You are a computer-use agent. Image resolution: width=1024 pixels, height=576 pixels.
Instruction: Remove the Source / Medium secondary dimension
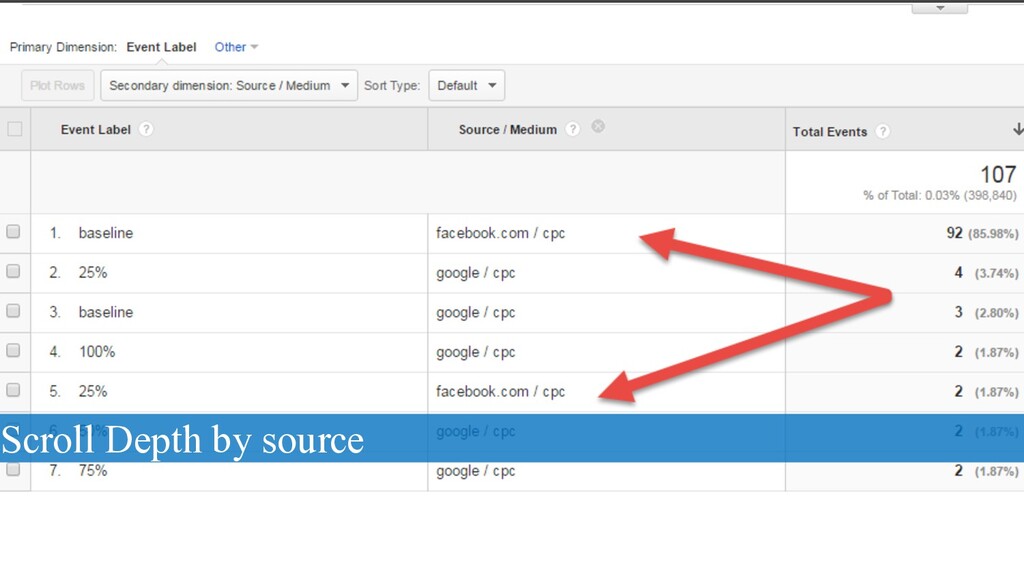598,126
